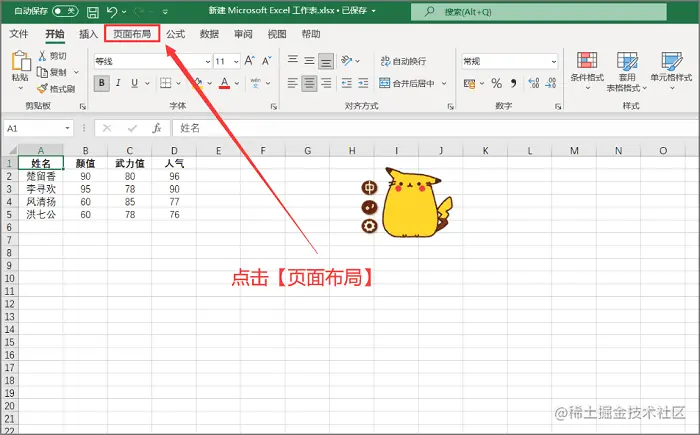Open the font size 11 dropdown

pyautogui.click(x=236, y=62)
